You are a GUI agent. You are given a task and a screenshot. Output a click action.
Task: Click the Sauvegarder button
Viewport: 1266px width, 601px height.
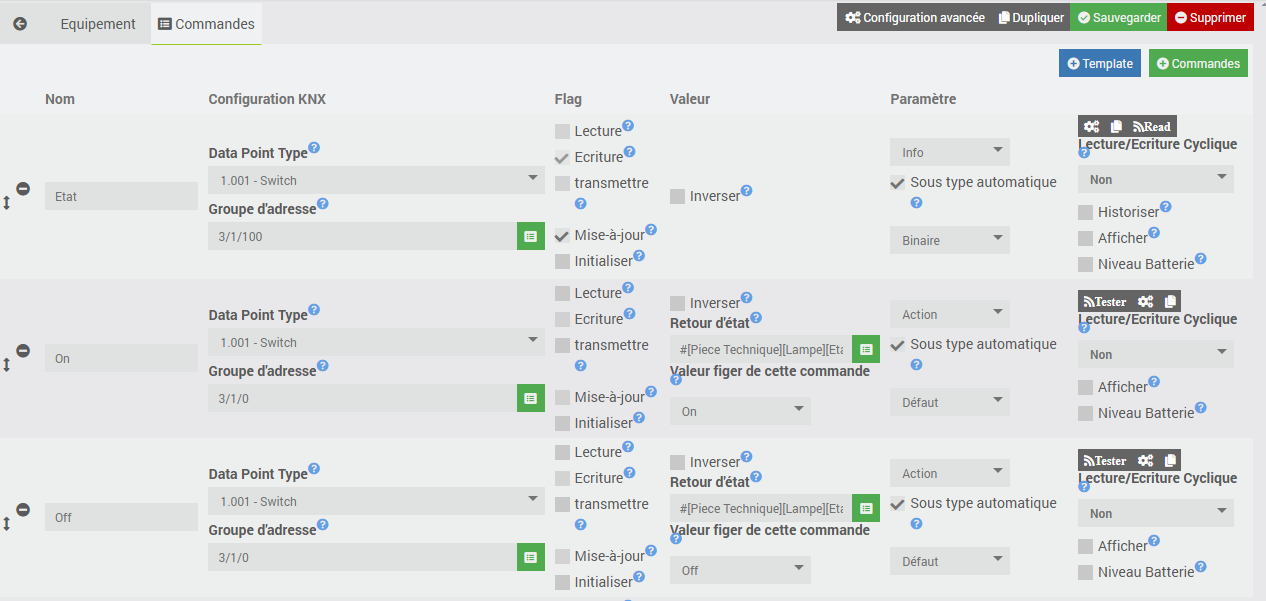coord(1118,17)
